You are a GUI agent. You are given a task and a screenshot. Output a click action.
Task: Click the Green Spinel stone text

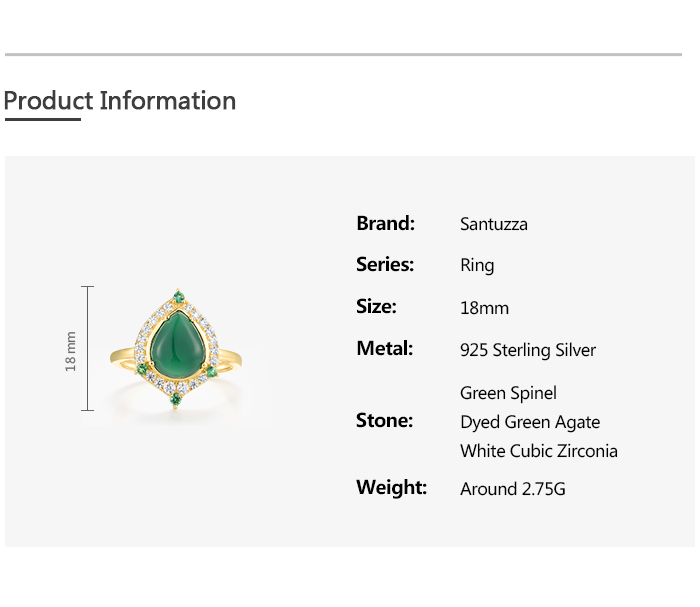pyautogui.click(x=508, y=393)
